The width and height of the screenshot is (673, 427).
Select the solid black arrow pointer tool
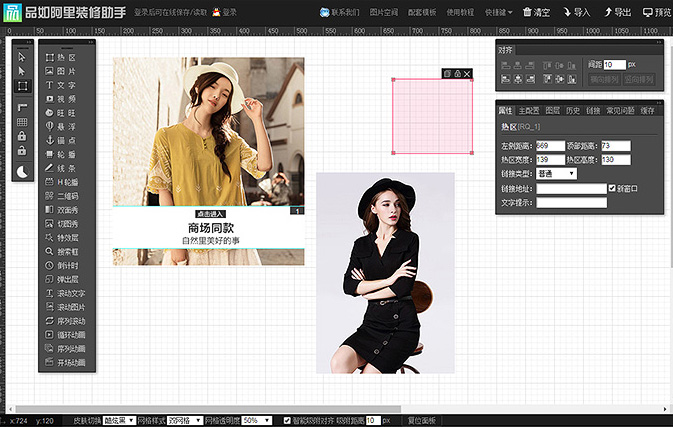22,71
